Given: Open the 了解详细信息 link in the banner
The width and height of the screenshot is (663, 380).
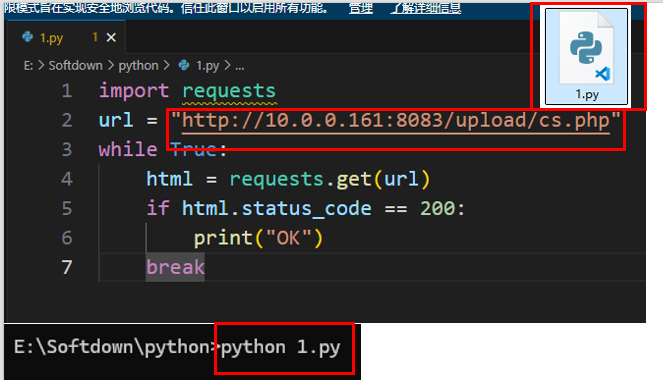Looking at the screenshot, I should (426, 8).
